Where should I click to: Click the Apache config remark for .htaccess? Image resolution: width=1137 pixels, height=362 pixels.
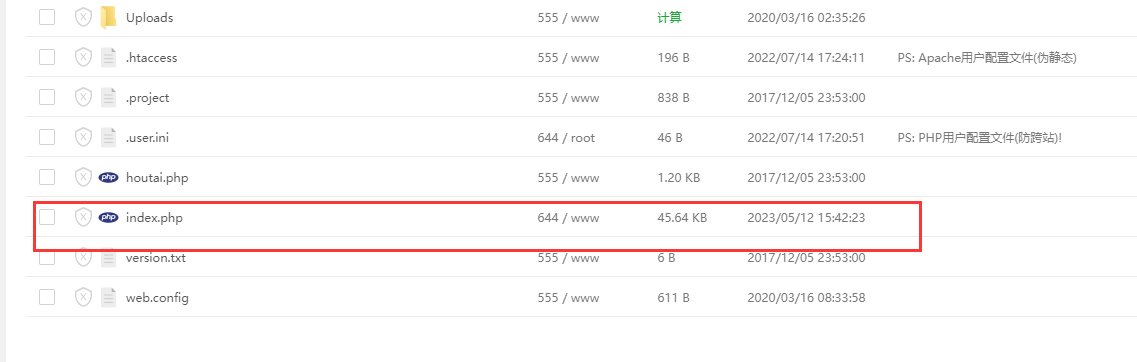(987, 58)
